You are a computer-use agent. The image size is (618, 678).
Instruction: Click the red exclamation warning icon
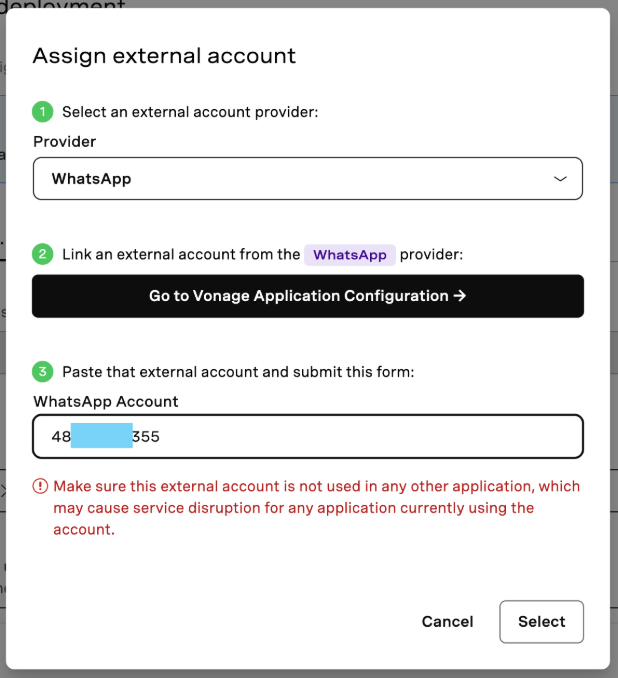pos(40,486)
